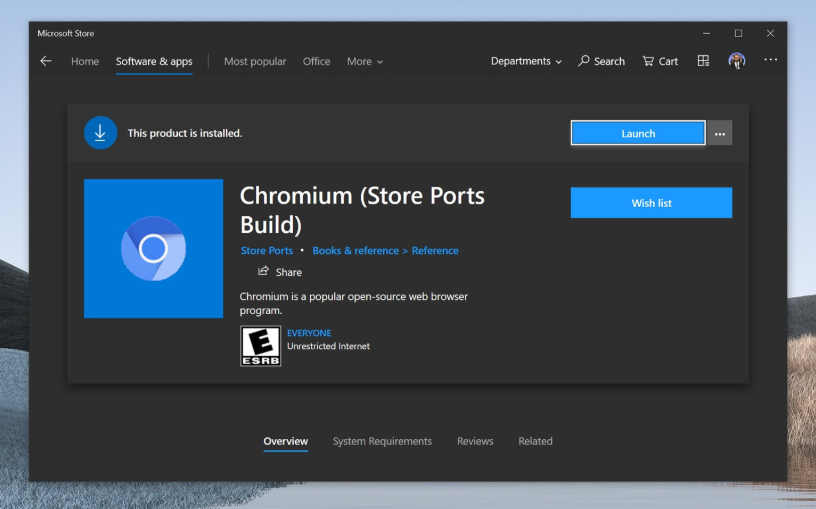Select the Overview tab
816x509 pixels.
coord(286,441)
